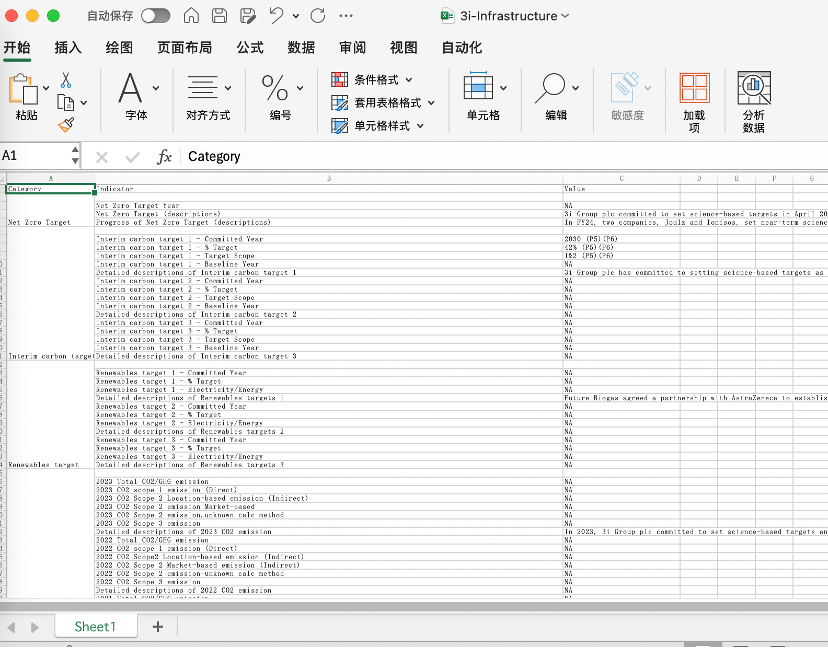
Task: Open the 单元格 cells group
Action: pos(483,96)
